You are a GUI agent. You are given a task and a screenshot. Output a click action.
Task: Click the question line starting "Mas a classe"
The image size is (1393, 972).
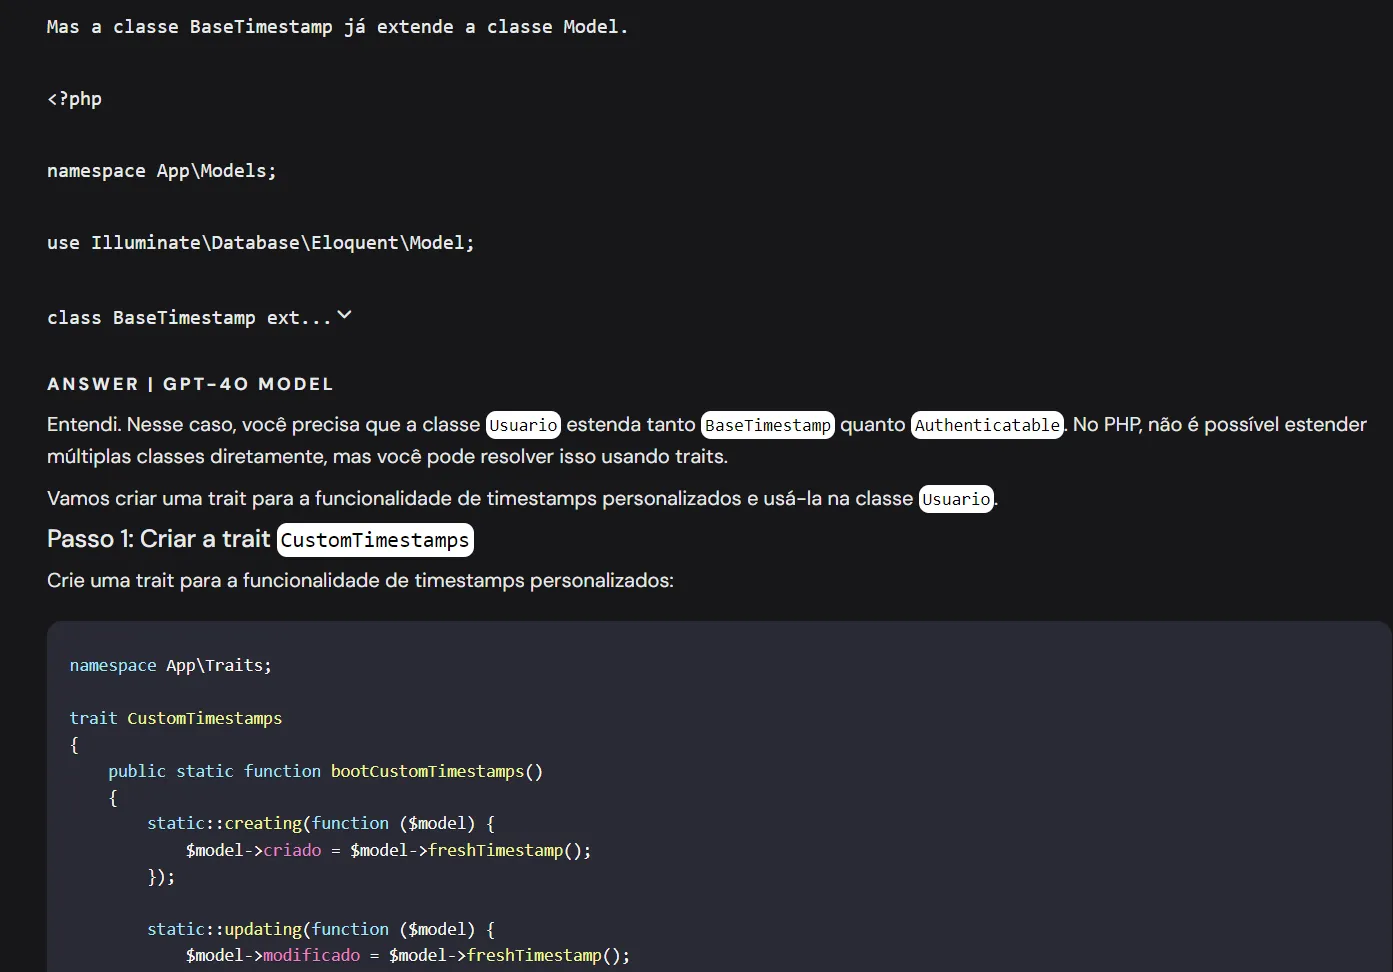[x=337, y=27]
